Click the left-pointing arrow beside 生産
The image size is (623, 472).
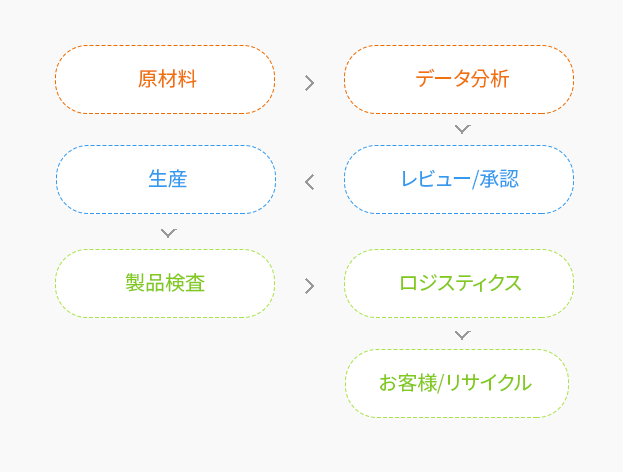[310, 182]
